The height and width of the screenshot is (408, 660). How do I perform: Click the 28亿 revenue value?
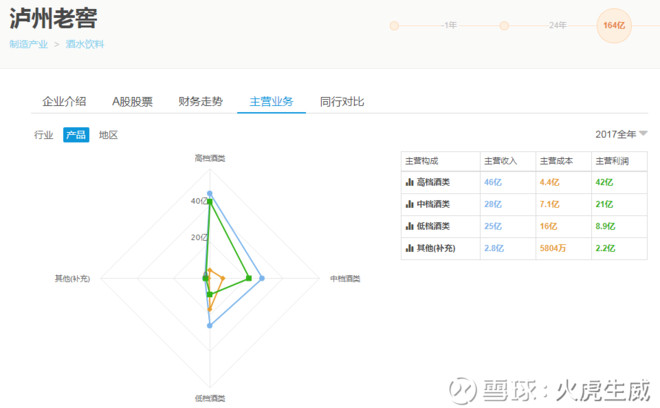point(493,204)
